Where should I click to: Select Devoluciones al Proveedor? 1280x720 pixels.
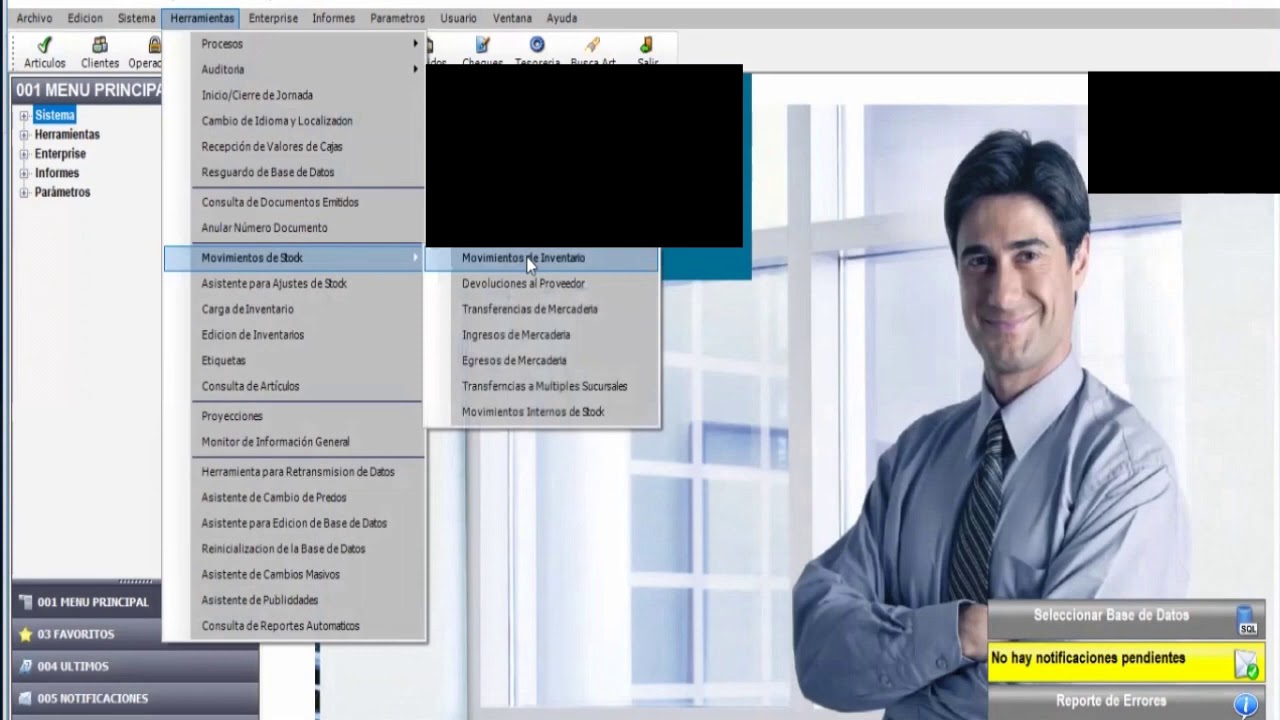542,284
